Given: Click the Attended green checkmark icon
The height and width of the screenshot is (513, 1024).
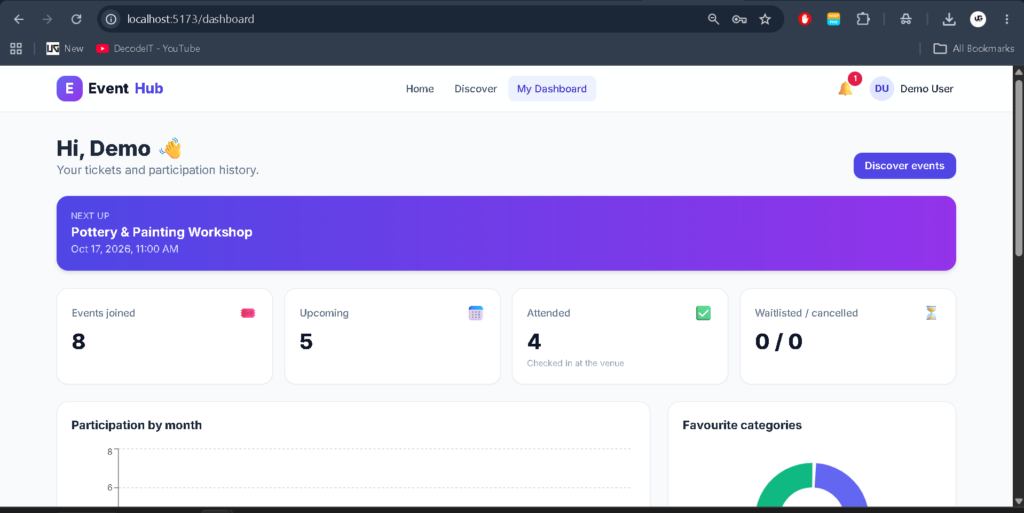Looking at the screenshot, I should pos(703,313).
